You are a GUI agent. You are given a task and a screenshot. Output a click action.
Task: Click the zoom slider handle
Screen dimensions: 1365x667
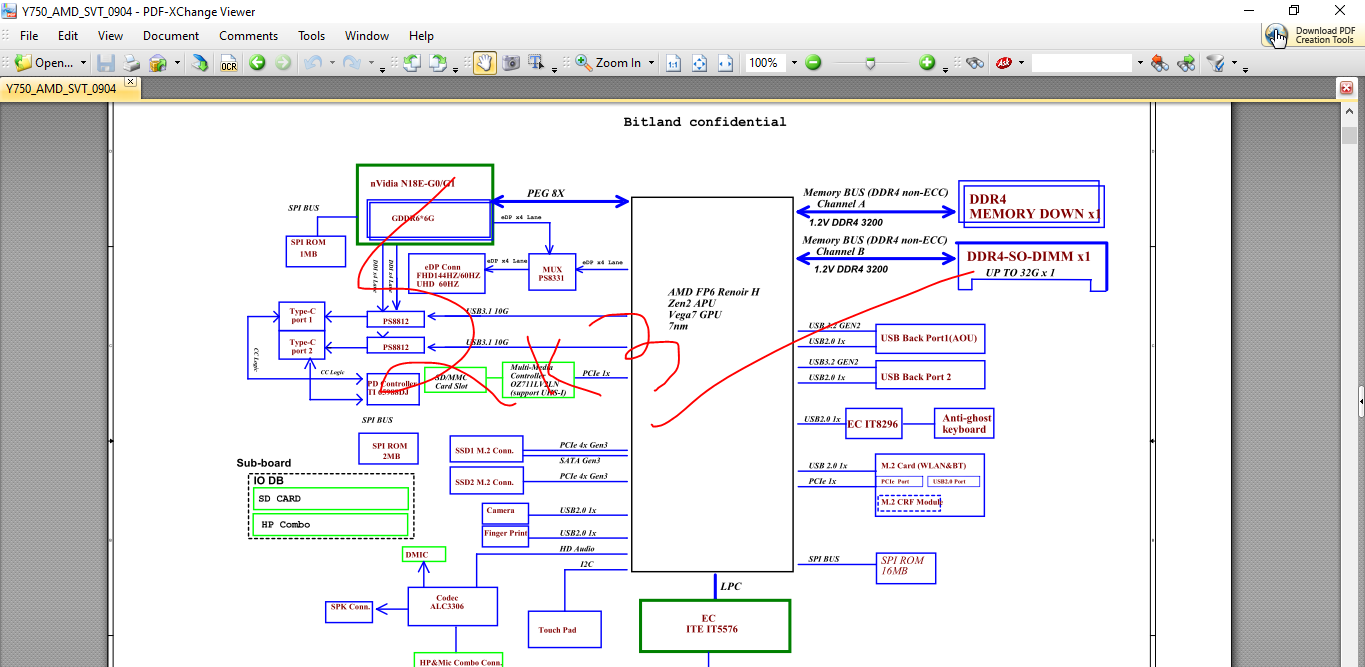[871, 62]
